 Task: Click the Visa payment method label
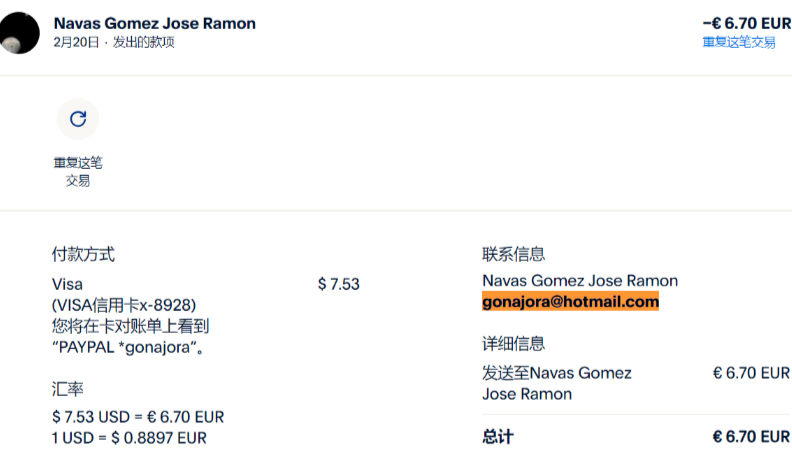coord(67,284)
